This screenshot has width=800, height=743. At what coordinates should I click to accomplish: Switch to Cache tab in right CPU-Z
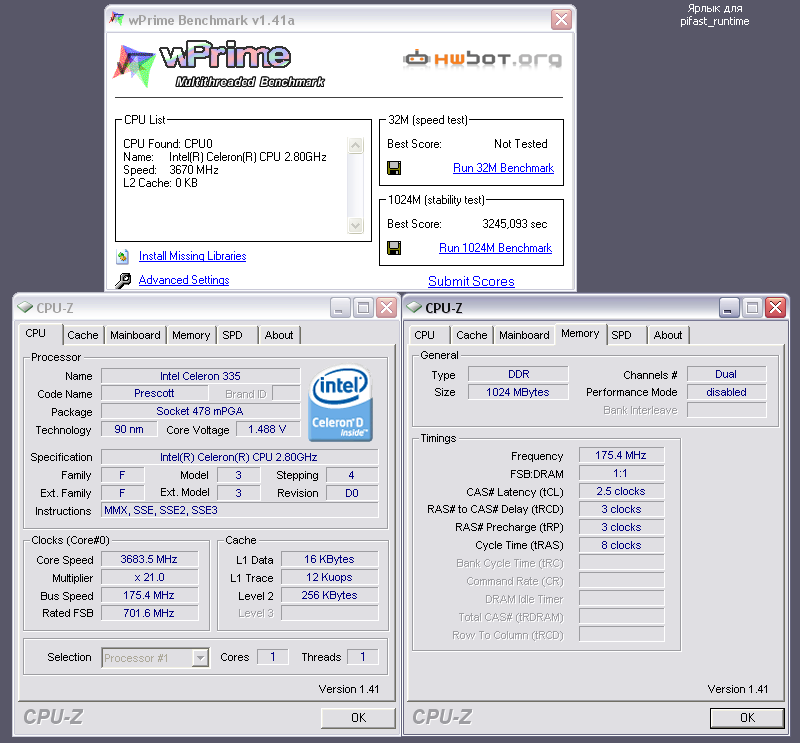pyautogui.click(x=472, y=335)
